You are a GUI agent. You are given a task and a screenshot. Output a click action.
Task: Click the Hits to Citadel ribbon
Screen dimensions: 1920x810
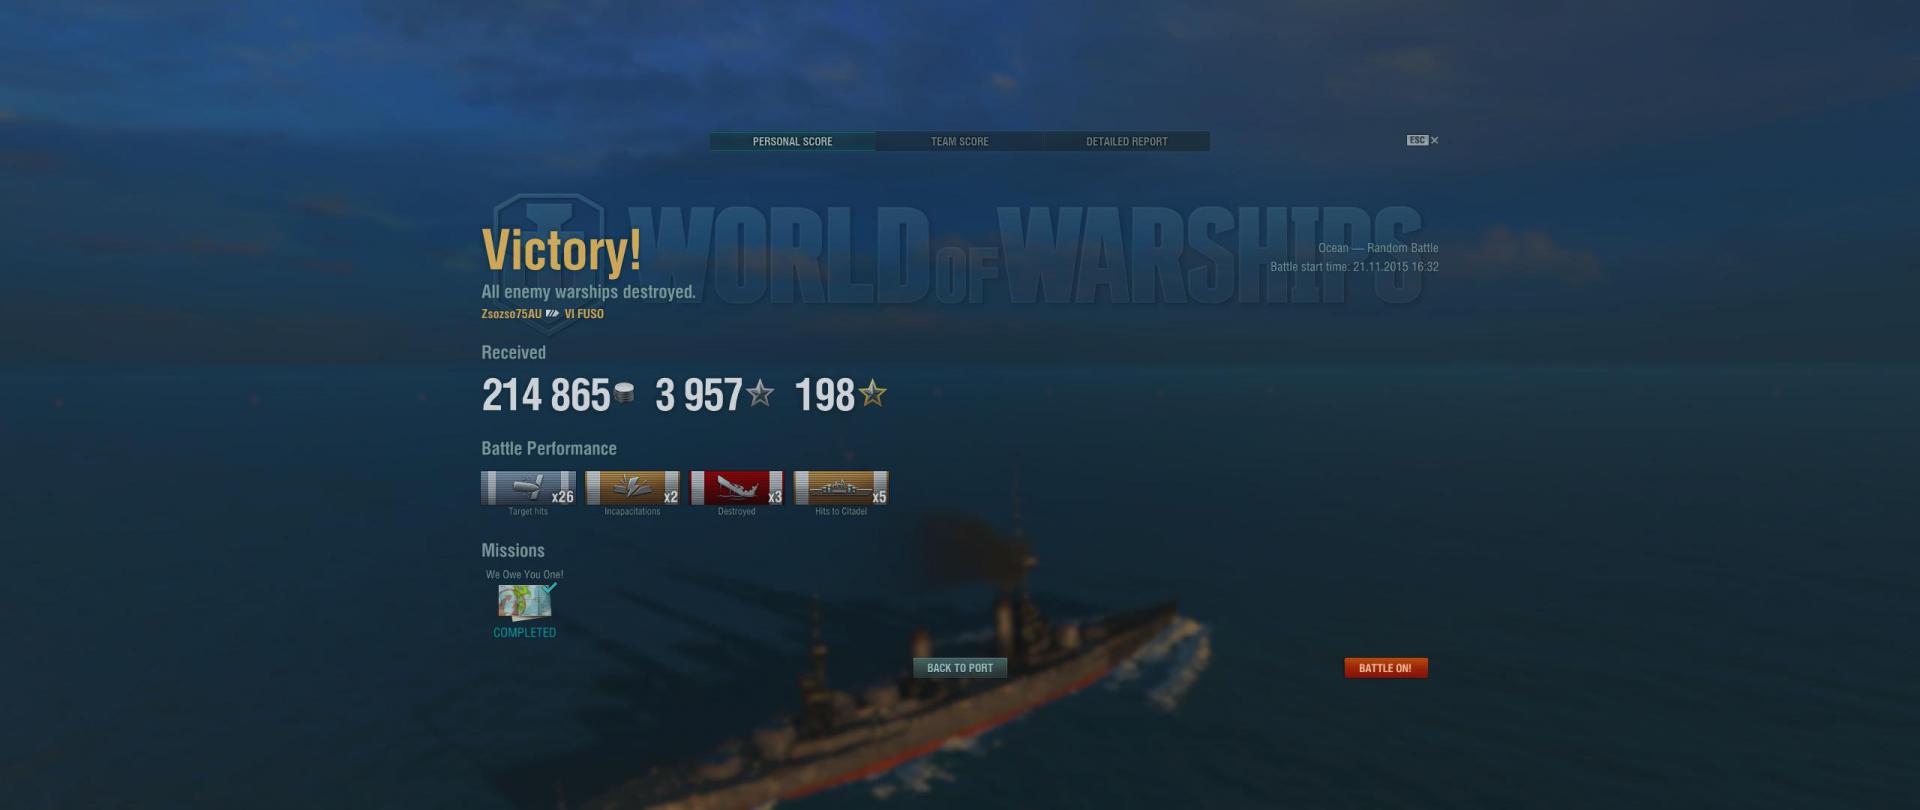tap(841, 488)
